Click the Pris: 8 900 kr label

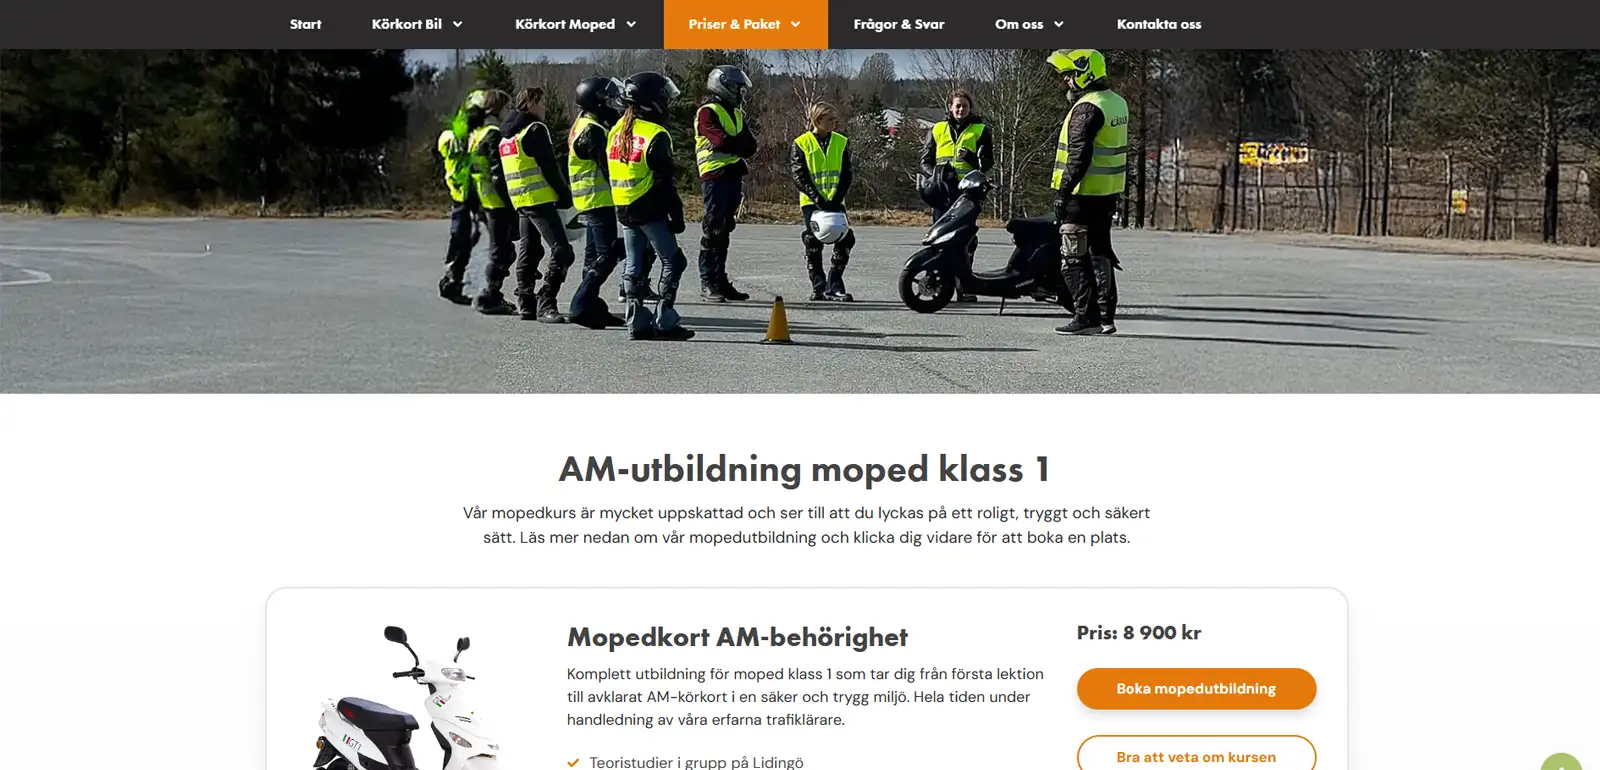coord(1139,633)
